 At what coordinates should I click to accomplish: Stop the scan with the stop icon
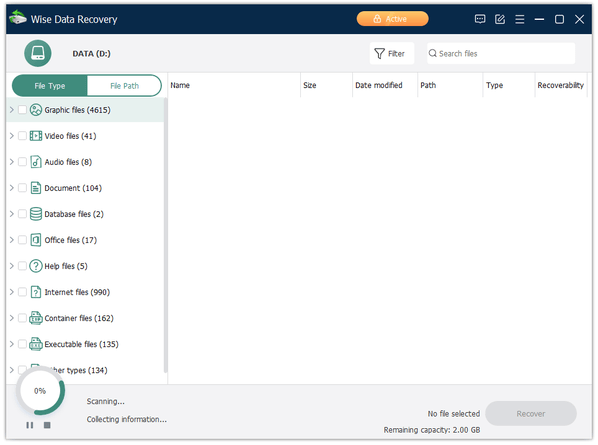tap(47, 425)
